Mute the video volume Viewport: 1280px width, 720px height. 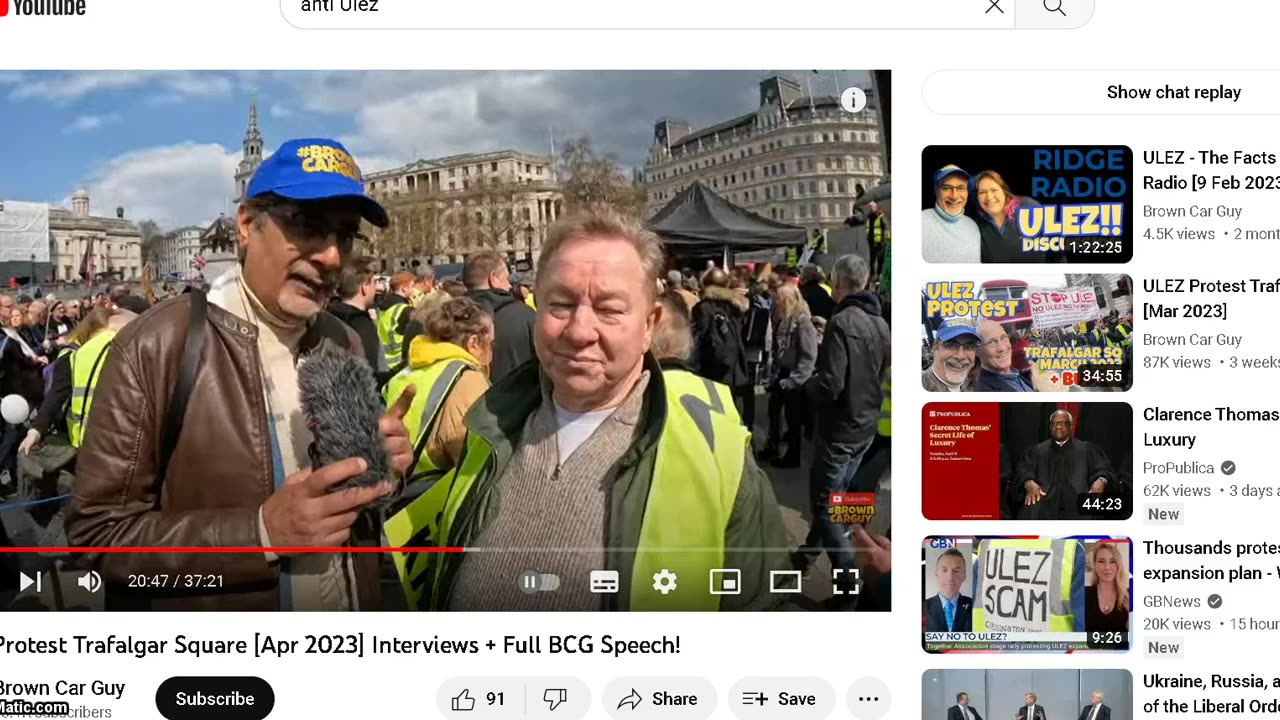(89, 581)
